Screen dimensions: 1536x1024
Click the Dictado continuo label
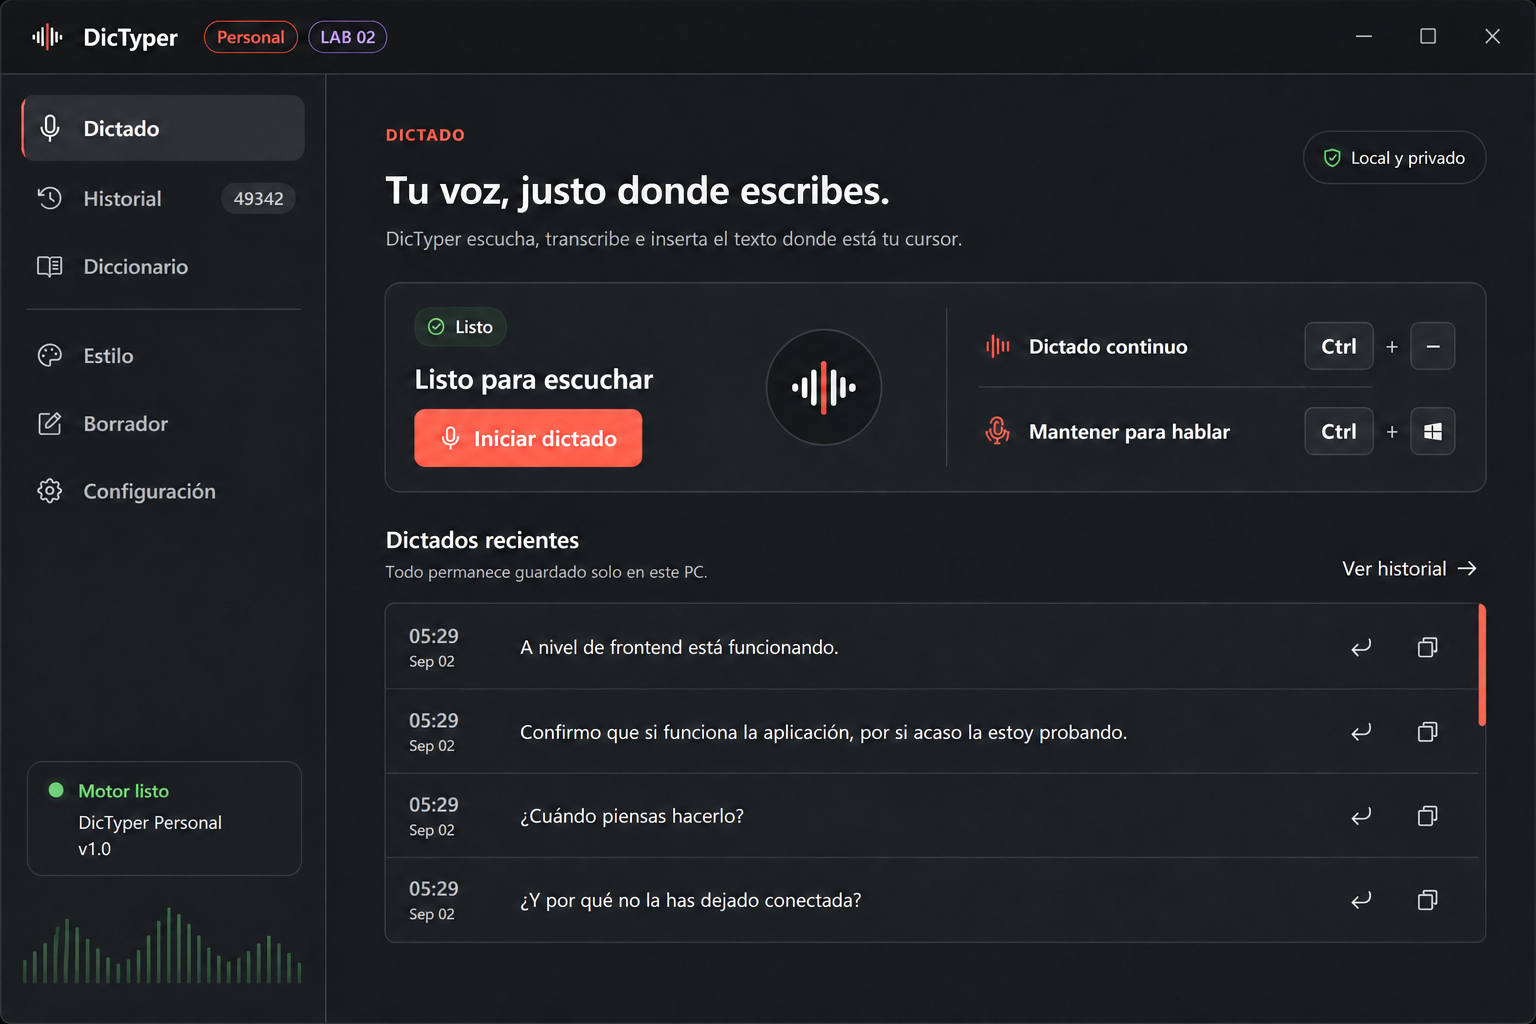pyautogui.click(x=1108, y=346)
